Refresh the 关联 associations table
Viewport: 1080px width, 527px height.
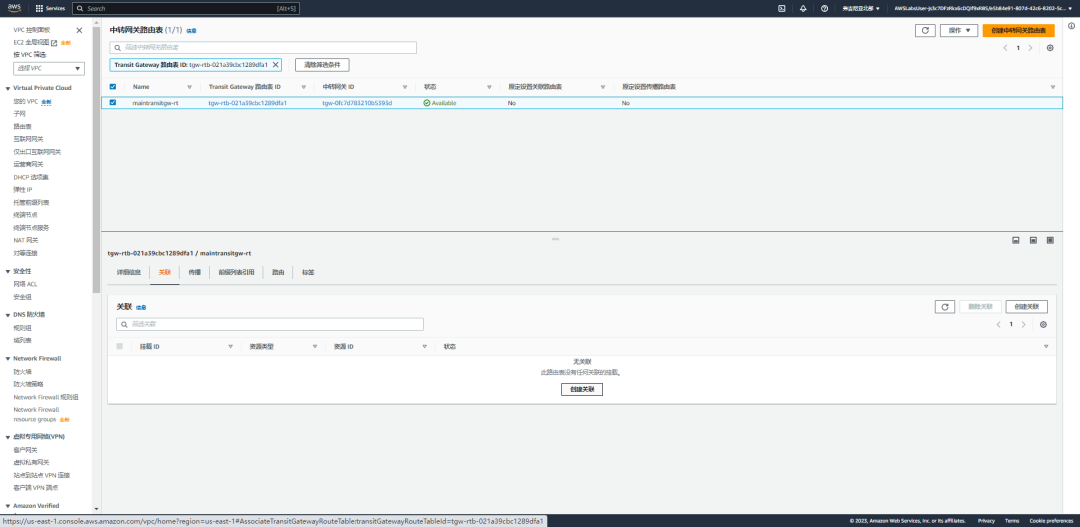945,307
